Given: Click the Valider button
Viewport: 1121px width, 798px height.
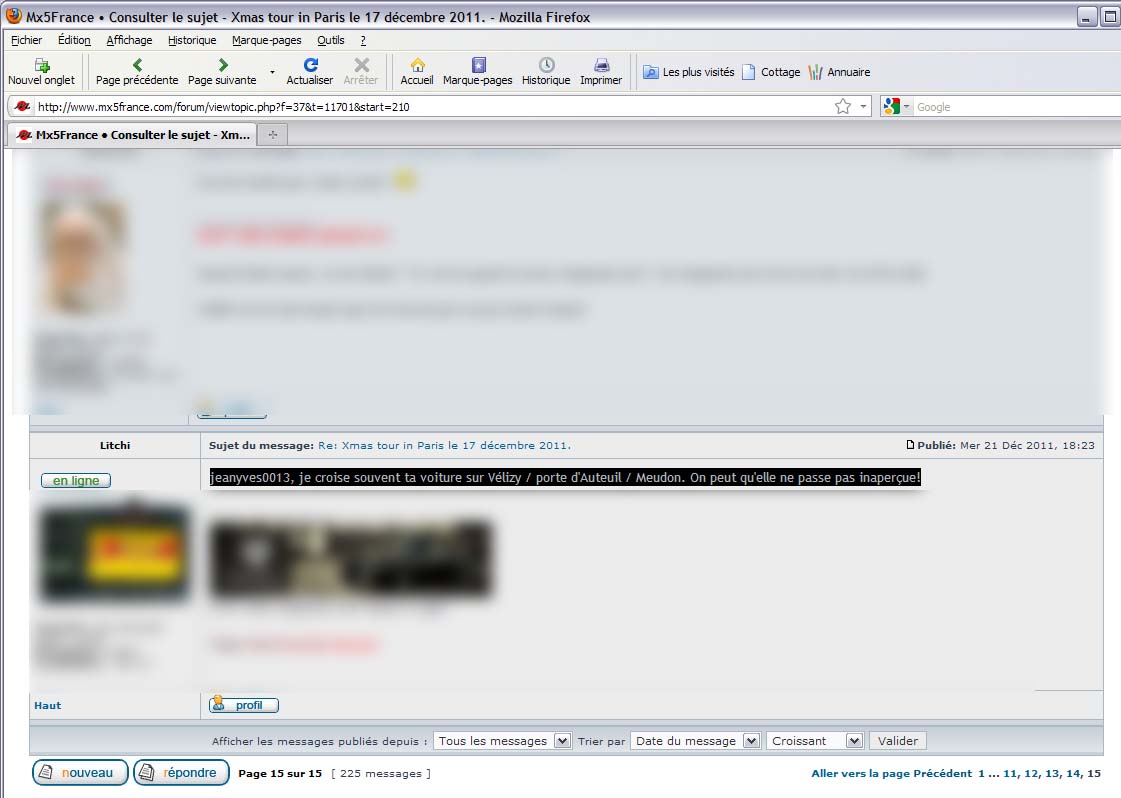Looking at the screenshot, I should (898, 741).
